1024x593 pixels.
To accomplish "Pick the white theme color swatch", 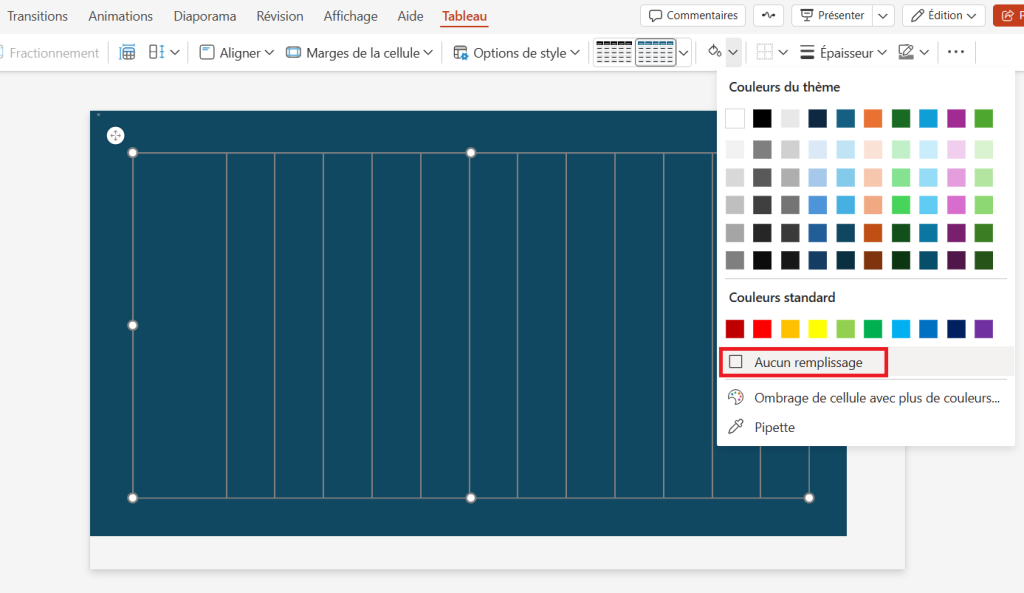I will pos(735,118).
